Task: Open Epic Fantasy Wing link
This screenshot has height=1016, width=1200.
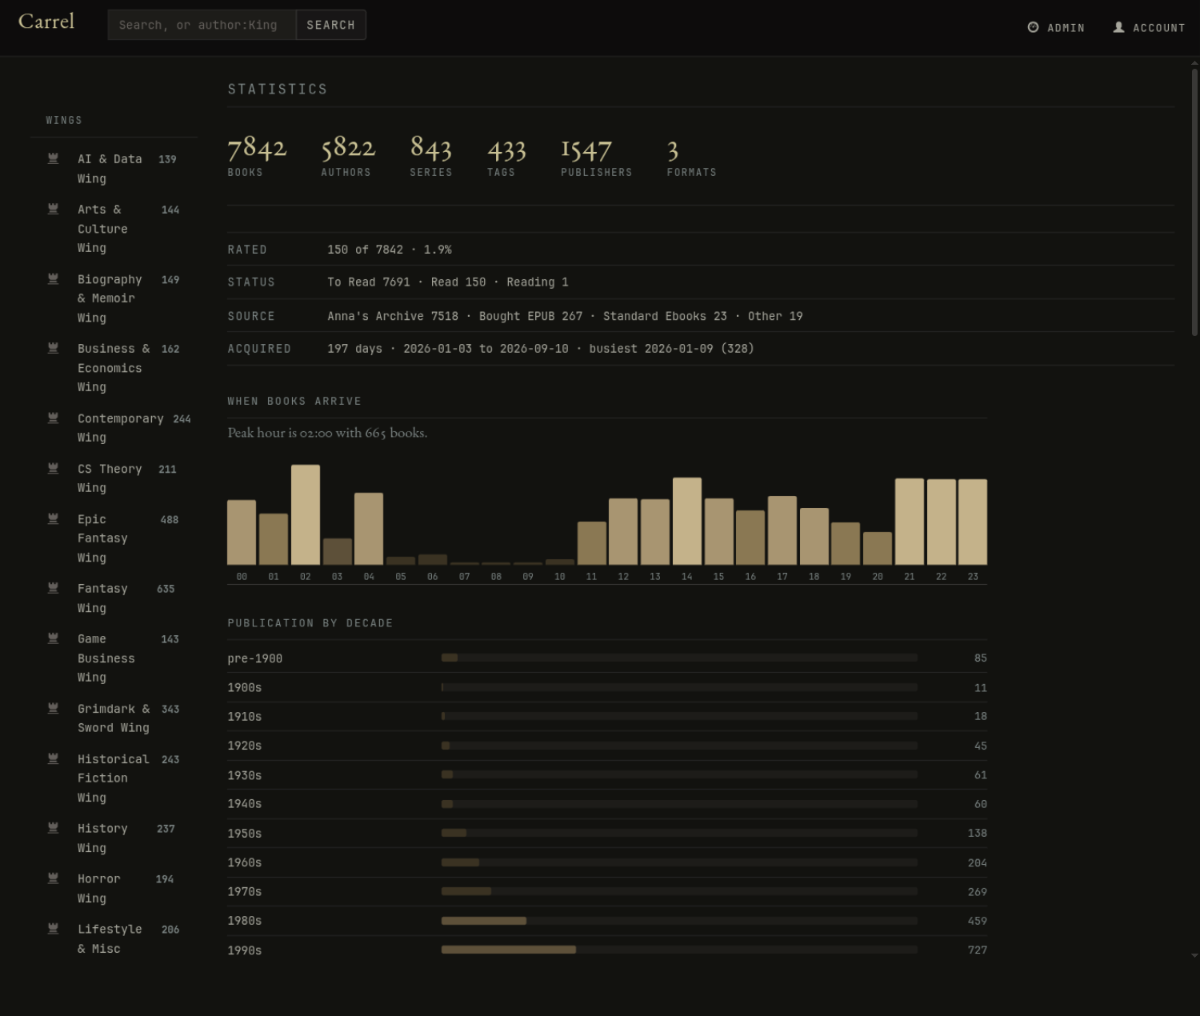Action: (x=102, y=538)
